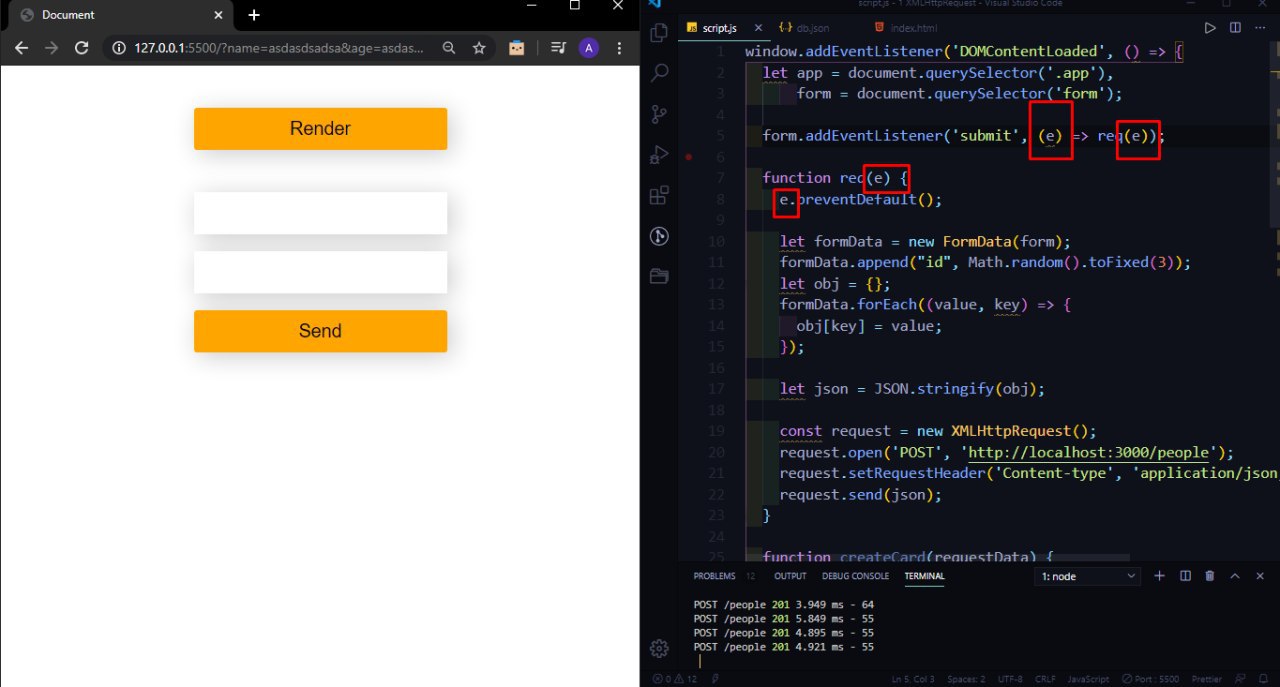Image resolution: width=1280 pixels, height=687 pixels.
Task: Open a new Chrome tab
Action: point(254,15)
